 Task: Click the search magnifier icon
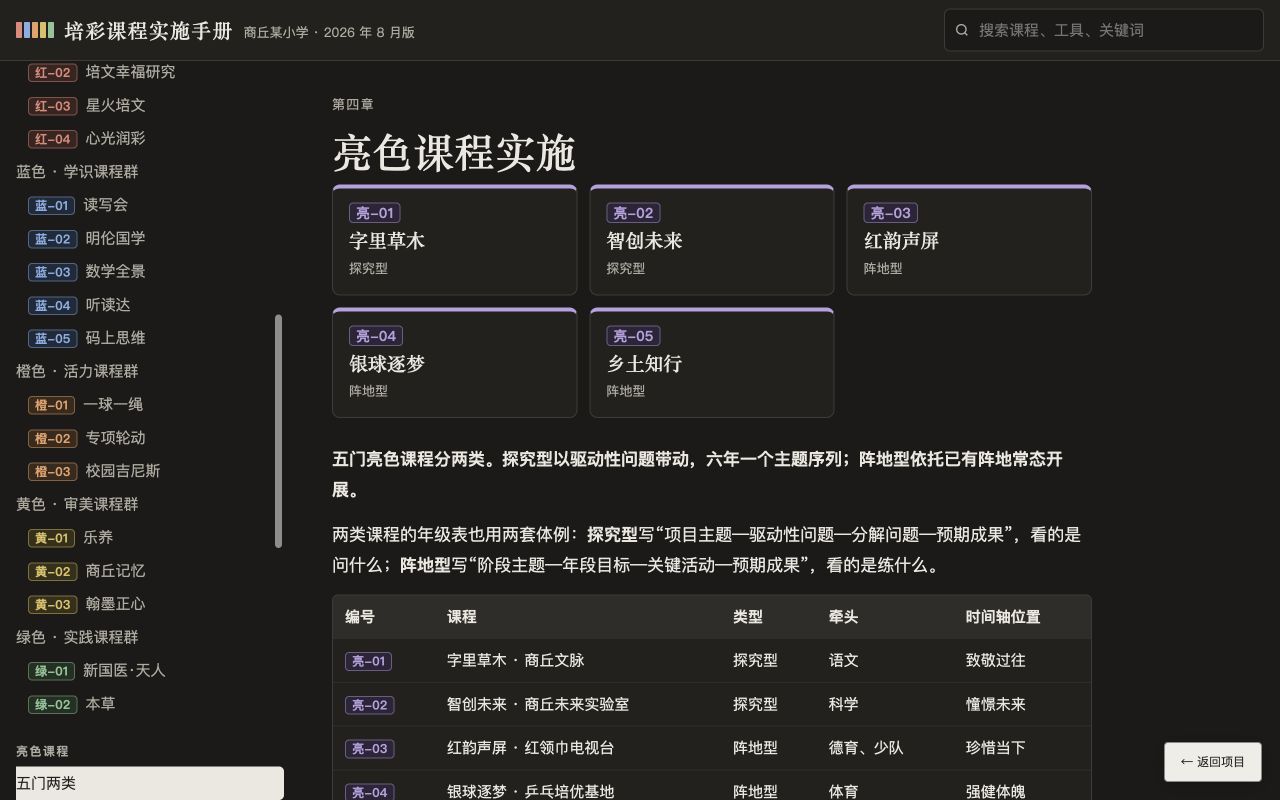pyautogui.click(x=962, y=30)
